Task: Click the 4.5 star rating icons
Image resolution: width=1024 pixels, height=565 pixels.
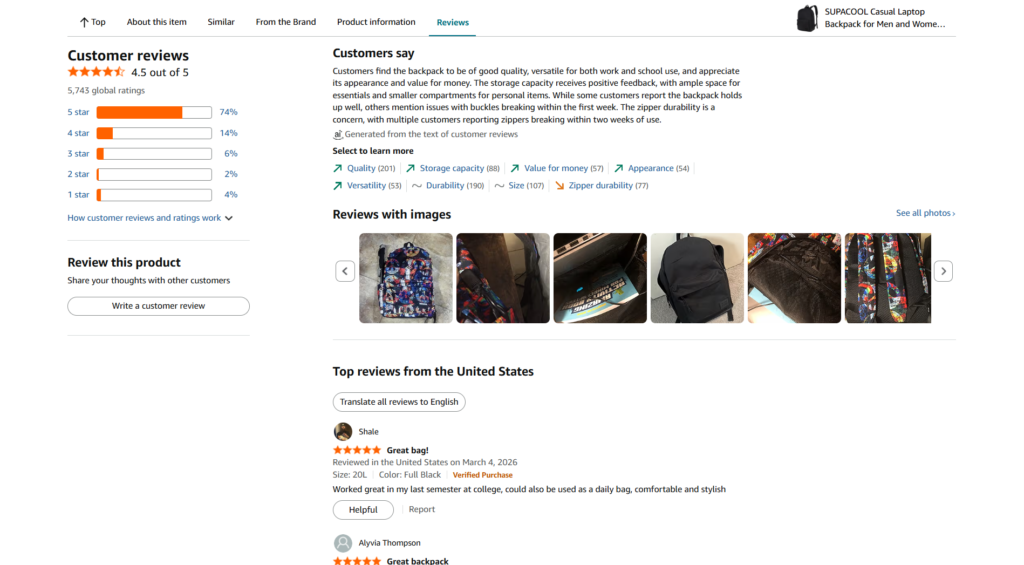Action: click(96, 73)
